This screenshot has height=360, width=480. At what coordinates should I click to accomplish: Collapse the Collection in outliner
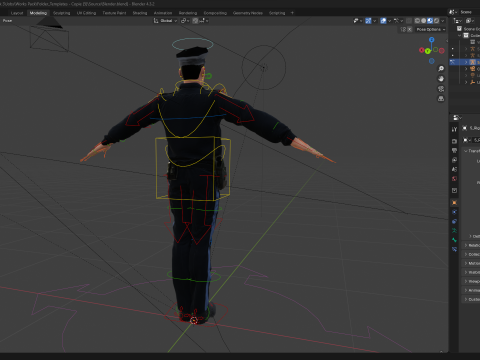tap(460, 35)
